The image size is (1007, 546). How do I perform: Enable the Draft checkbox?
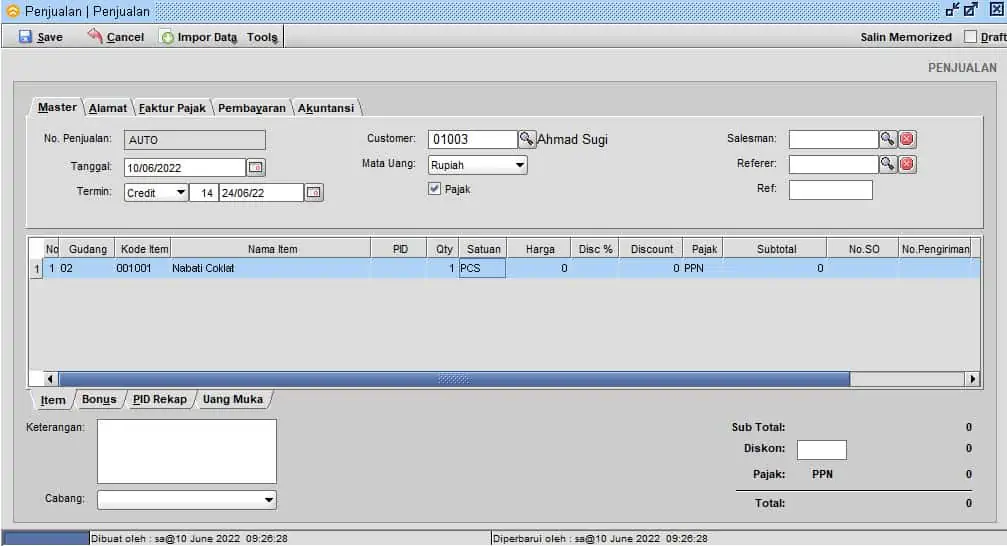(970, 37)
